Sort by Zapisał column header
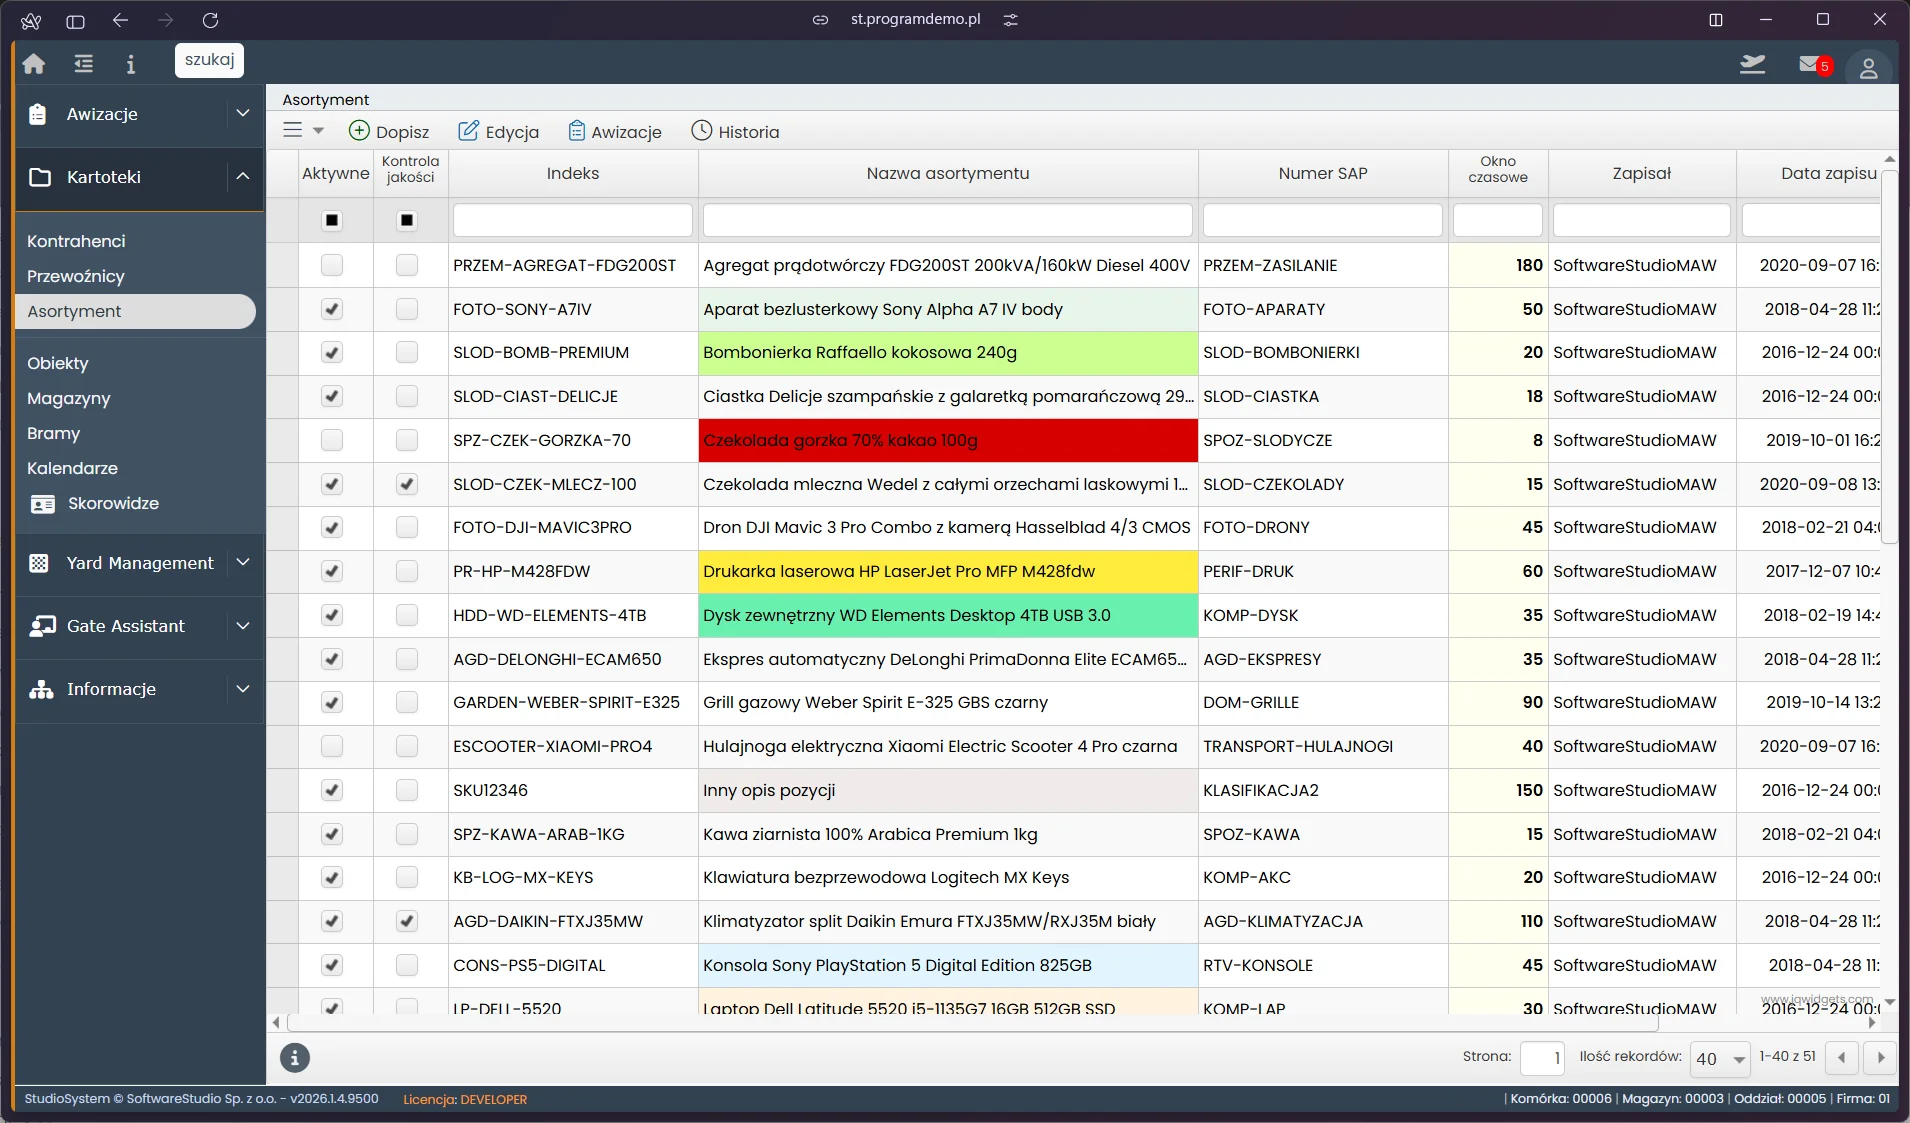This screenshot has width=1910, height=1123. (x=1642, y=173)
